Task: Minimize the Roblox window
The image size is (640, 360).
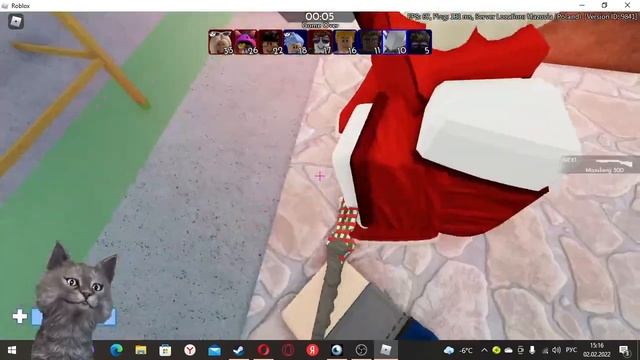Action: coord(582,5)
